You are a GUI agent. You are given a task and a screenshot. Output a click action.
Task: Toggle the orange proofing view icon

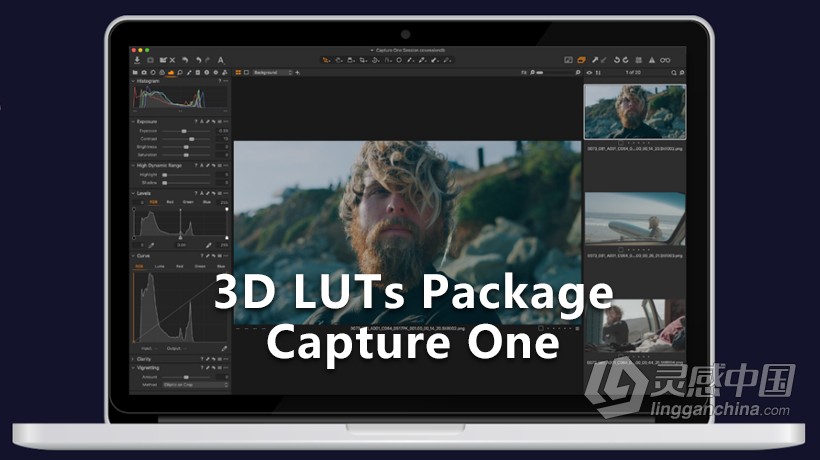[581, 60]
